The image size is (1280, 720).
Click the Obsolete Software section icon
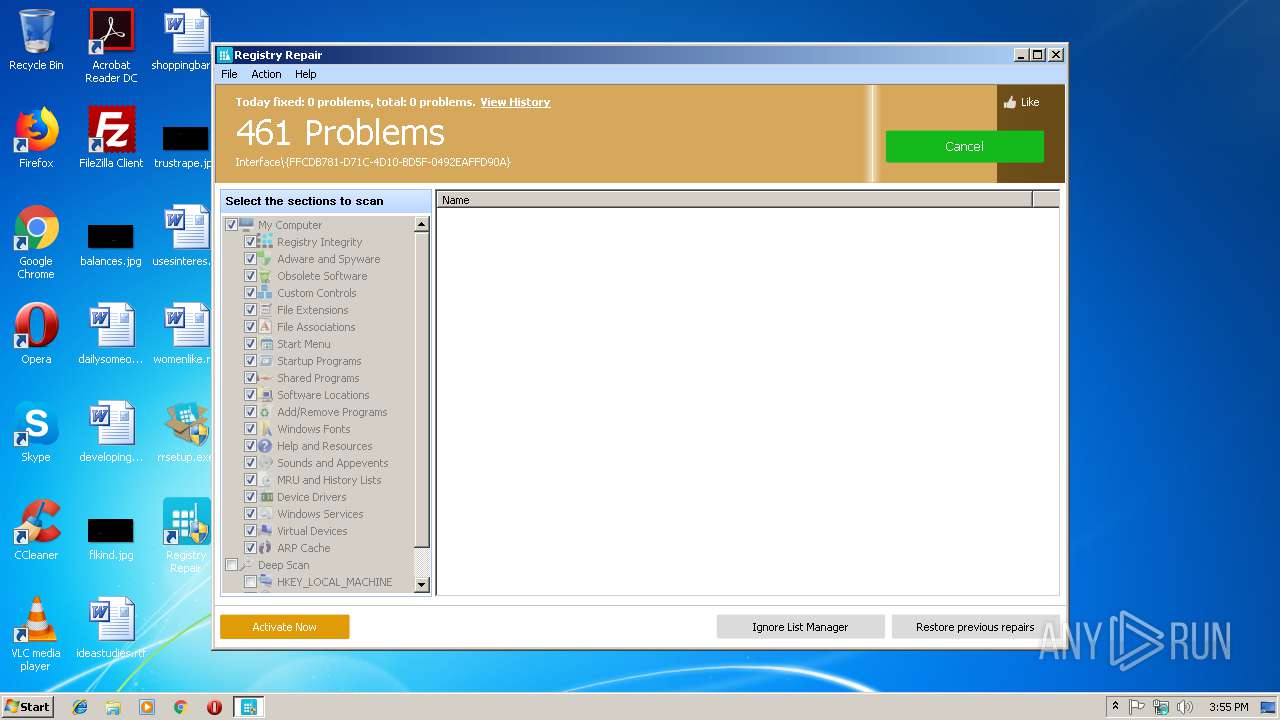[266, 276]
